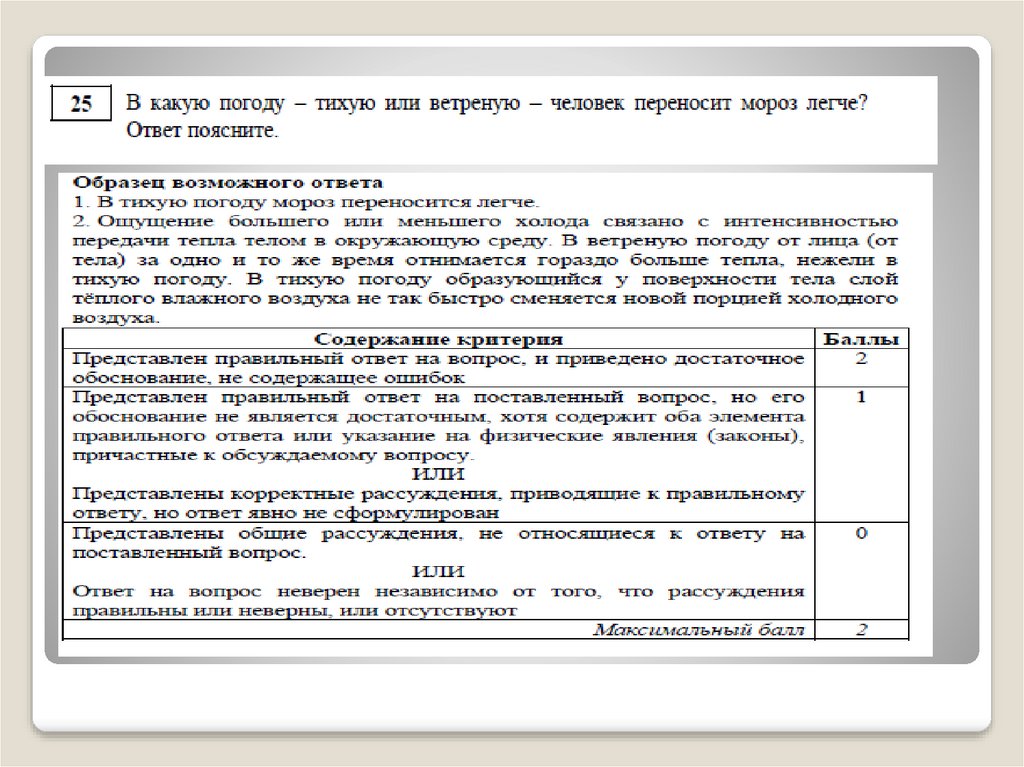Click the question text about frost tolerance
The image size is (1024, 767).
495,104
